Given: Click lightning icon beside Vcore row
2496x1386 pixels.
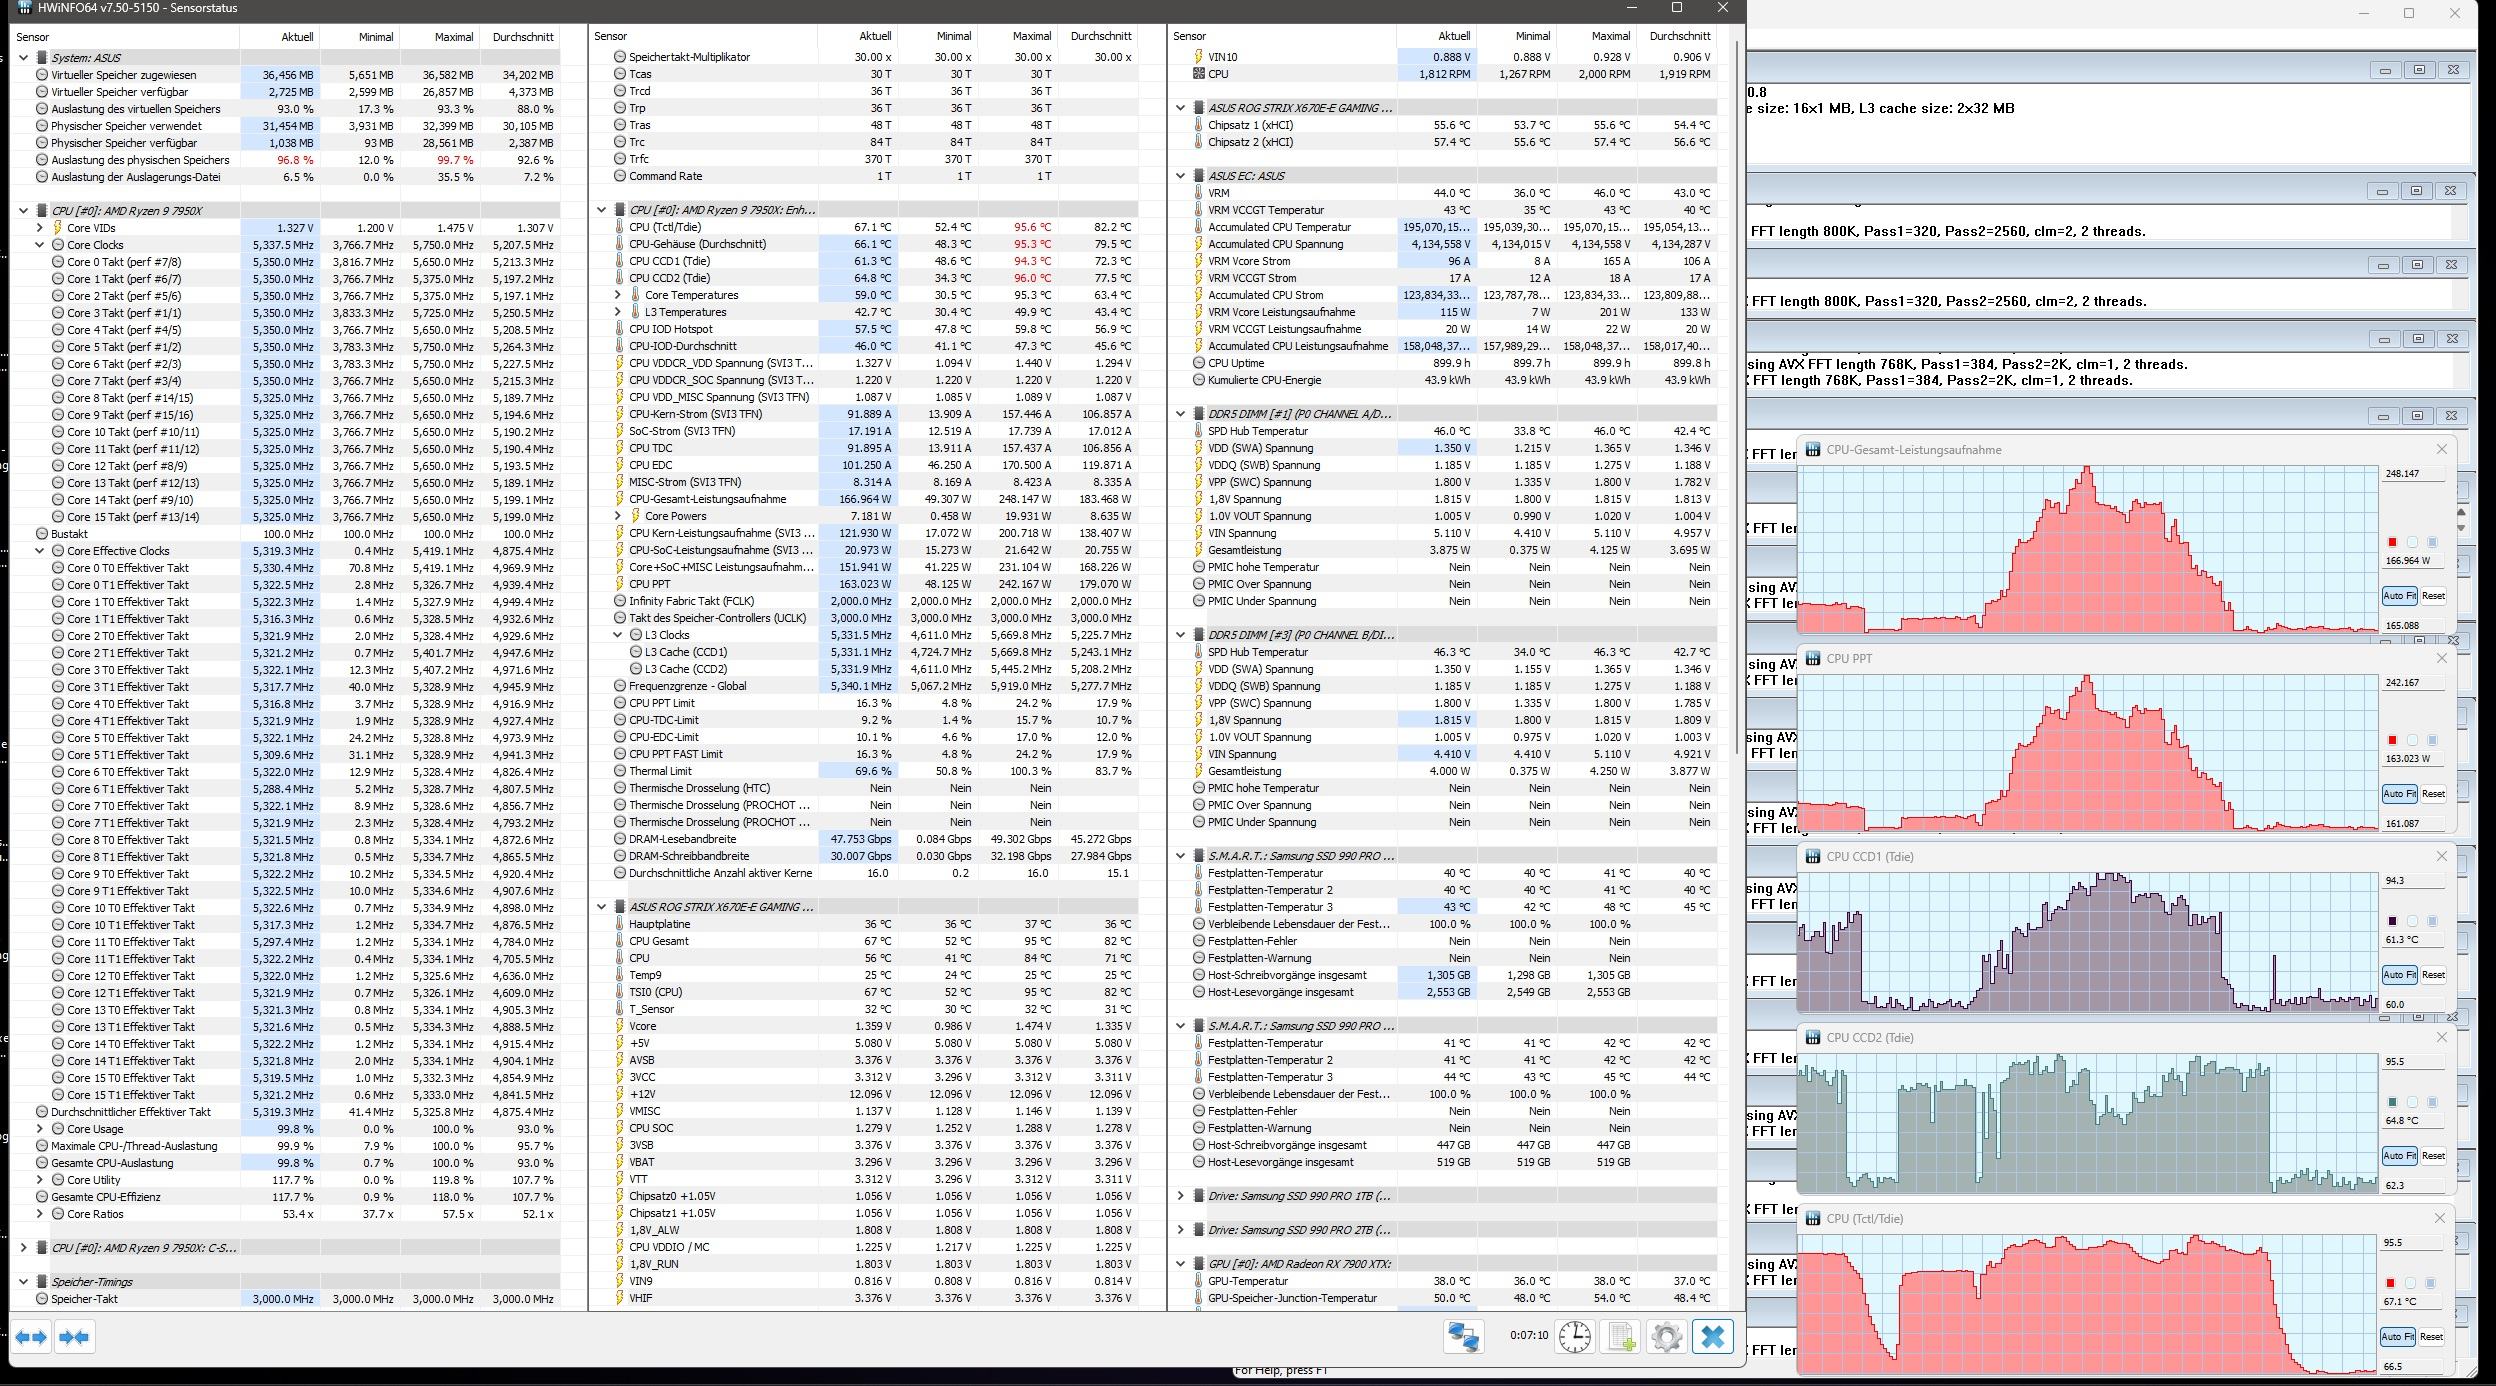Looking at the screenshot, I should 620,1026.
